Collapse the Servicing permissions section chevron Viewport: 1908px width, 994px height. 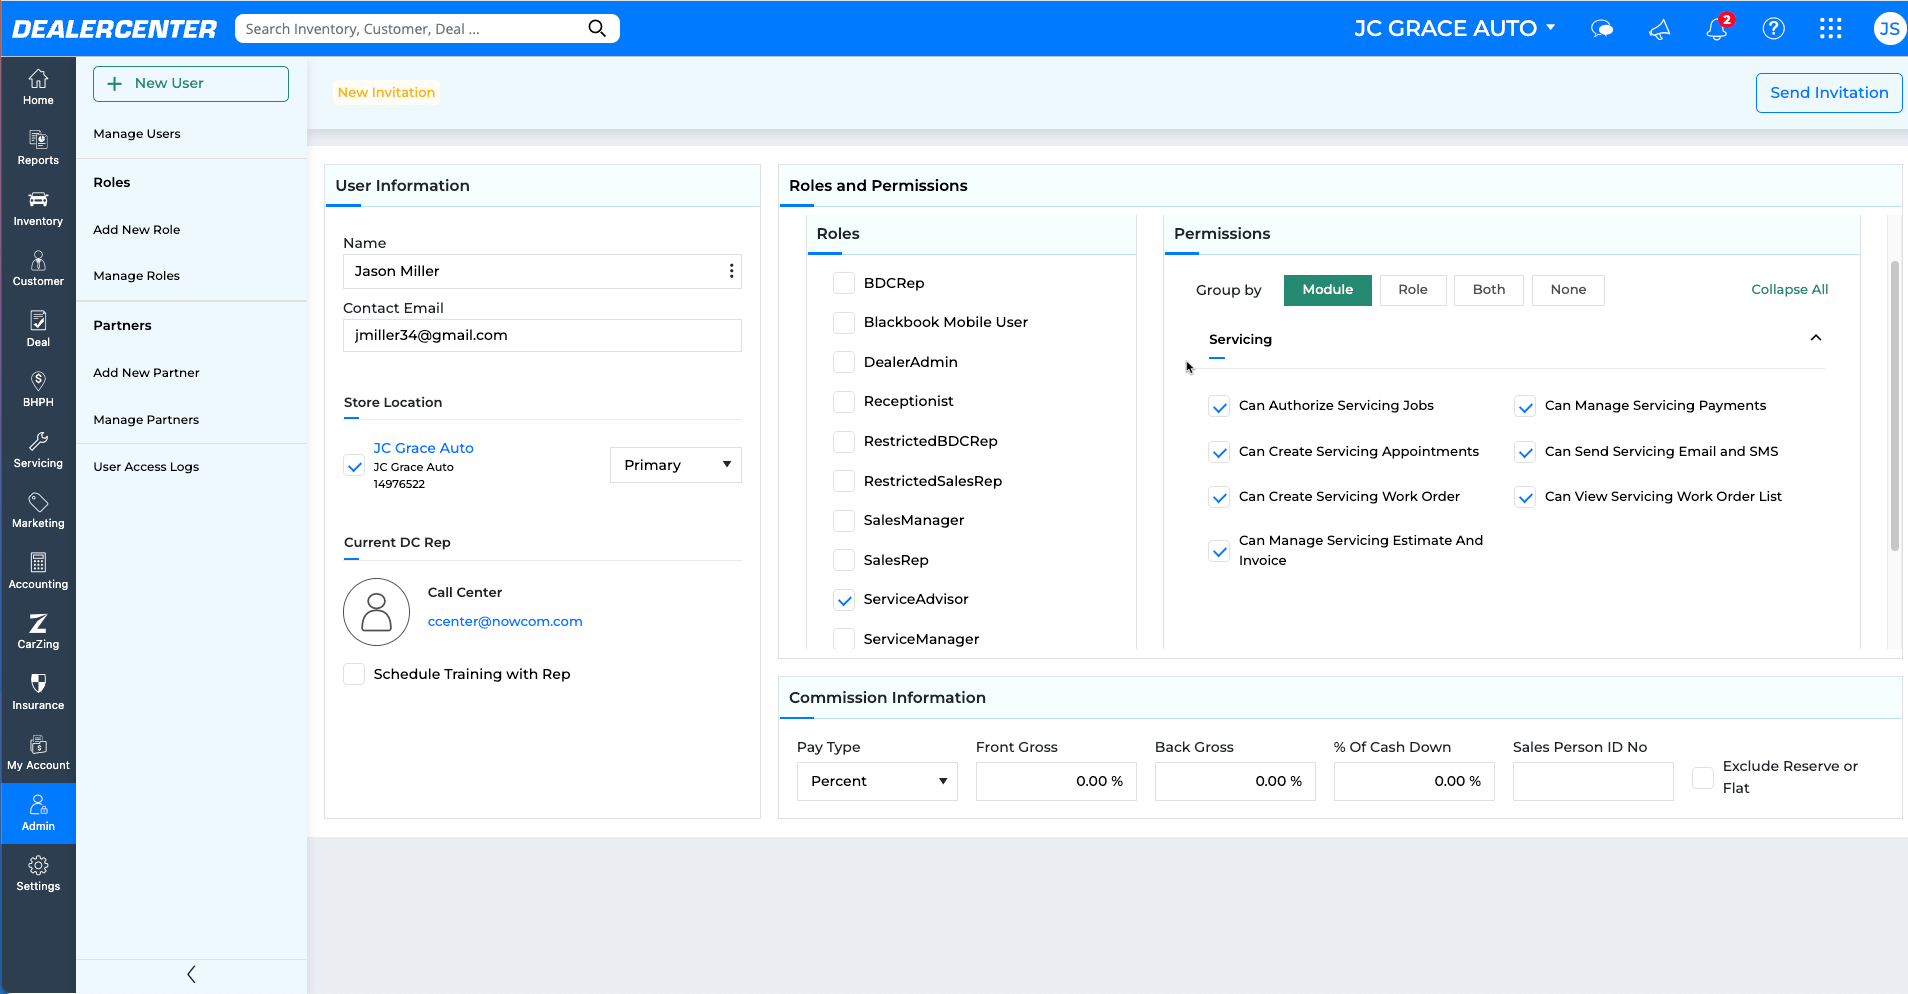click(1816, 338)
